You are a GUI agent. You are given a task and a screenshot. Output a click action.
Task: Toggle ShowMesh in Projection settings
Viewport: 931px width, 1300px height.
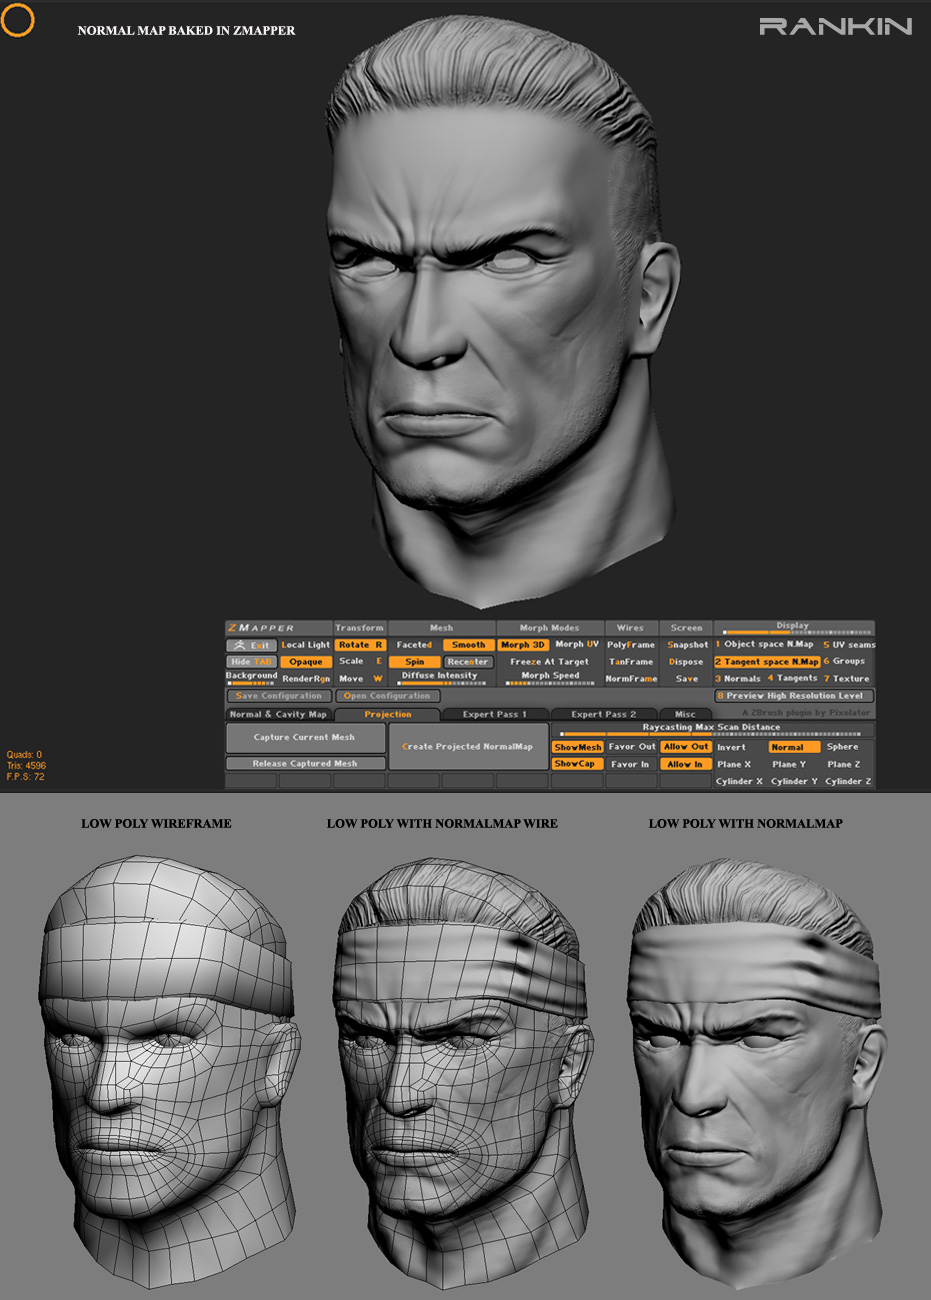[578, 747]
